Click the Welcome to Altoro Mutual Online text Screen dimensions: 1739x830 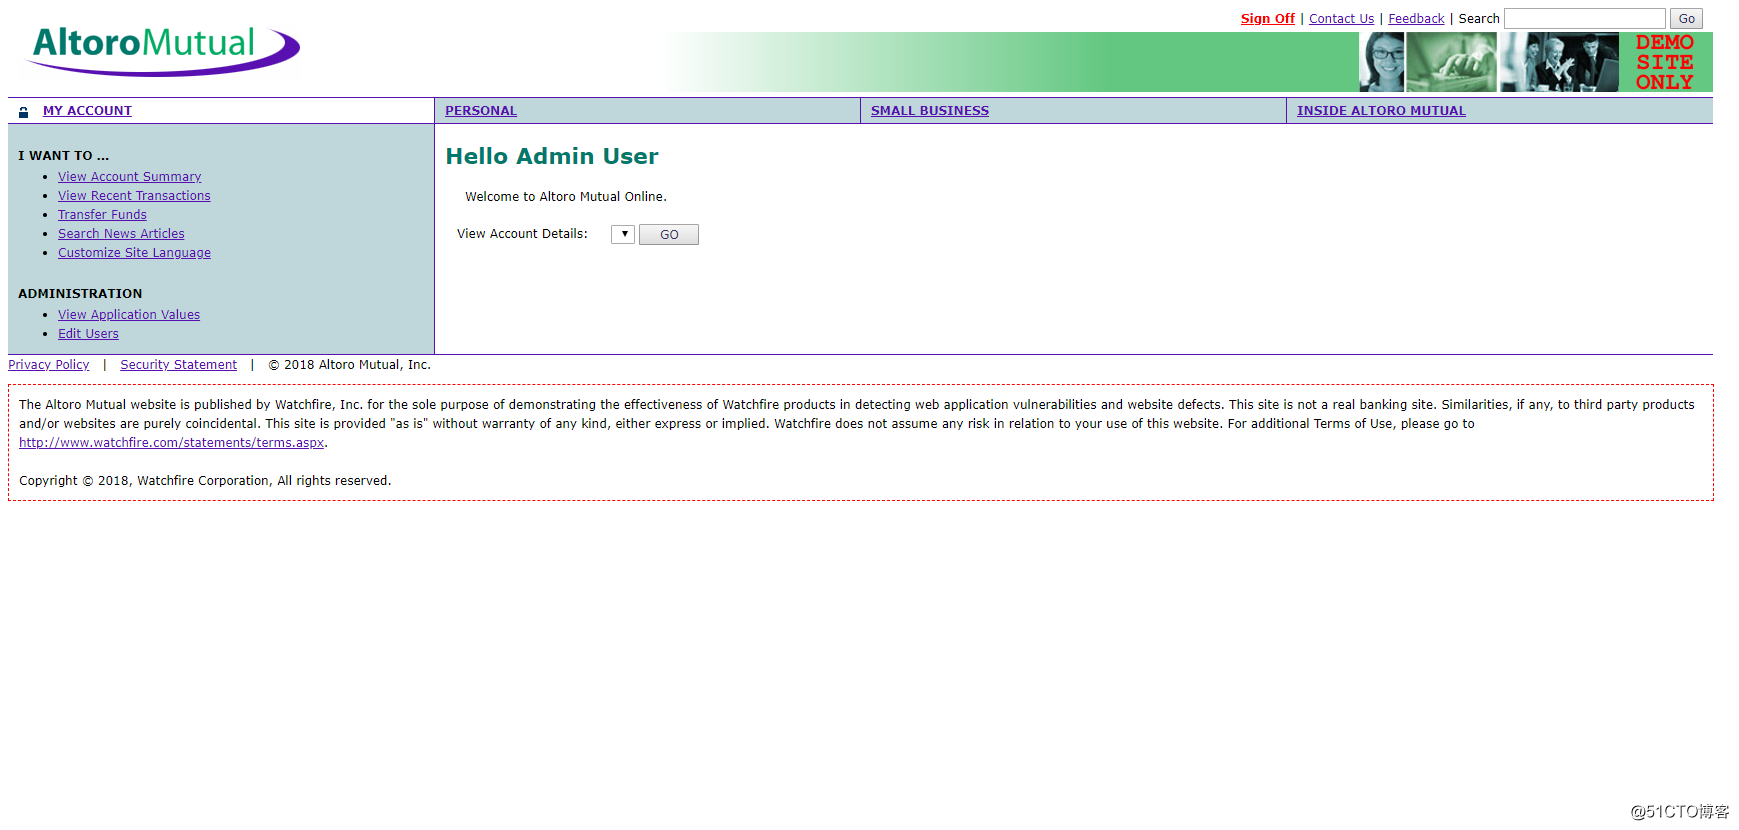pyautogui.click(x=566, y=197)
